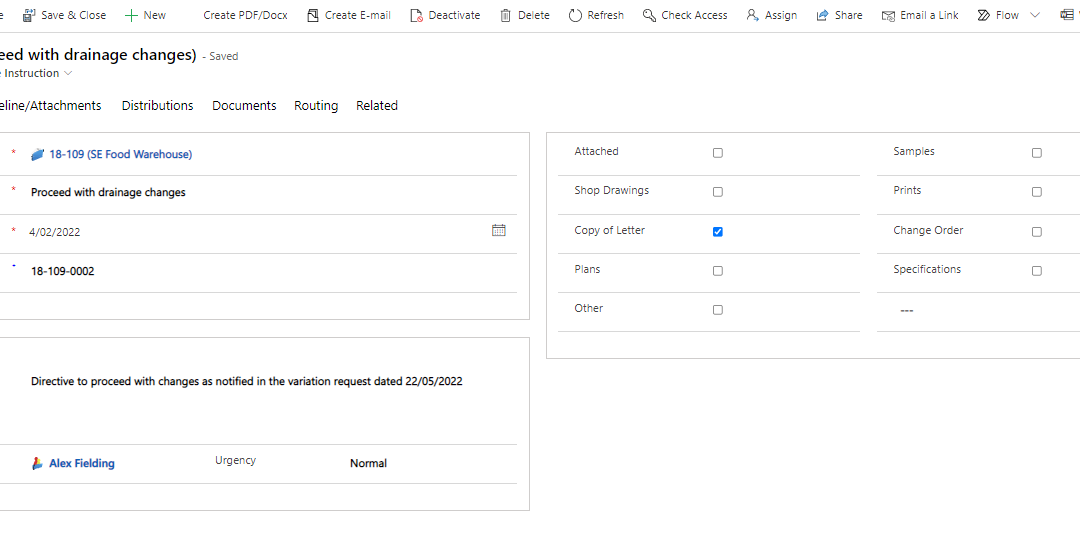Expand the Instruction form selector chevron
The image size is (1080, 549).
tap(68, 74)
